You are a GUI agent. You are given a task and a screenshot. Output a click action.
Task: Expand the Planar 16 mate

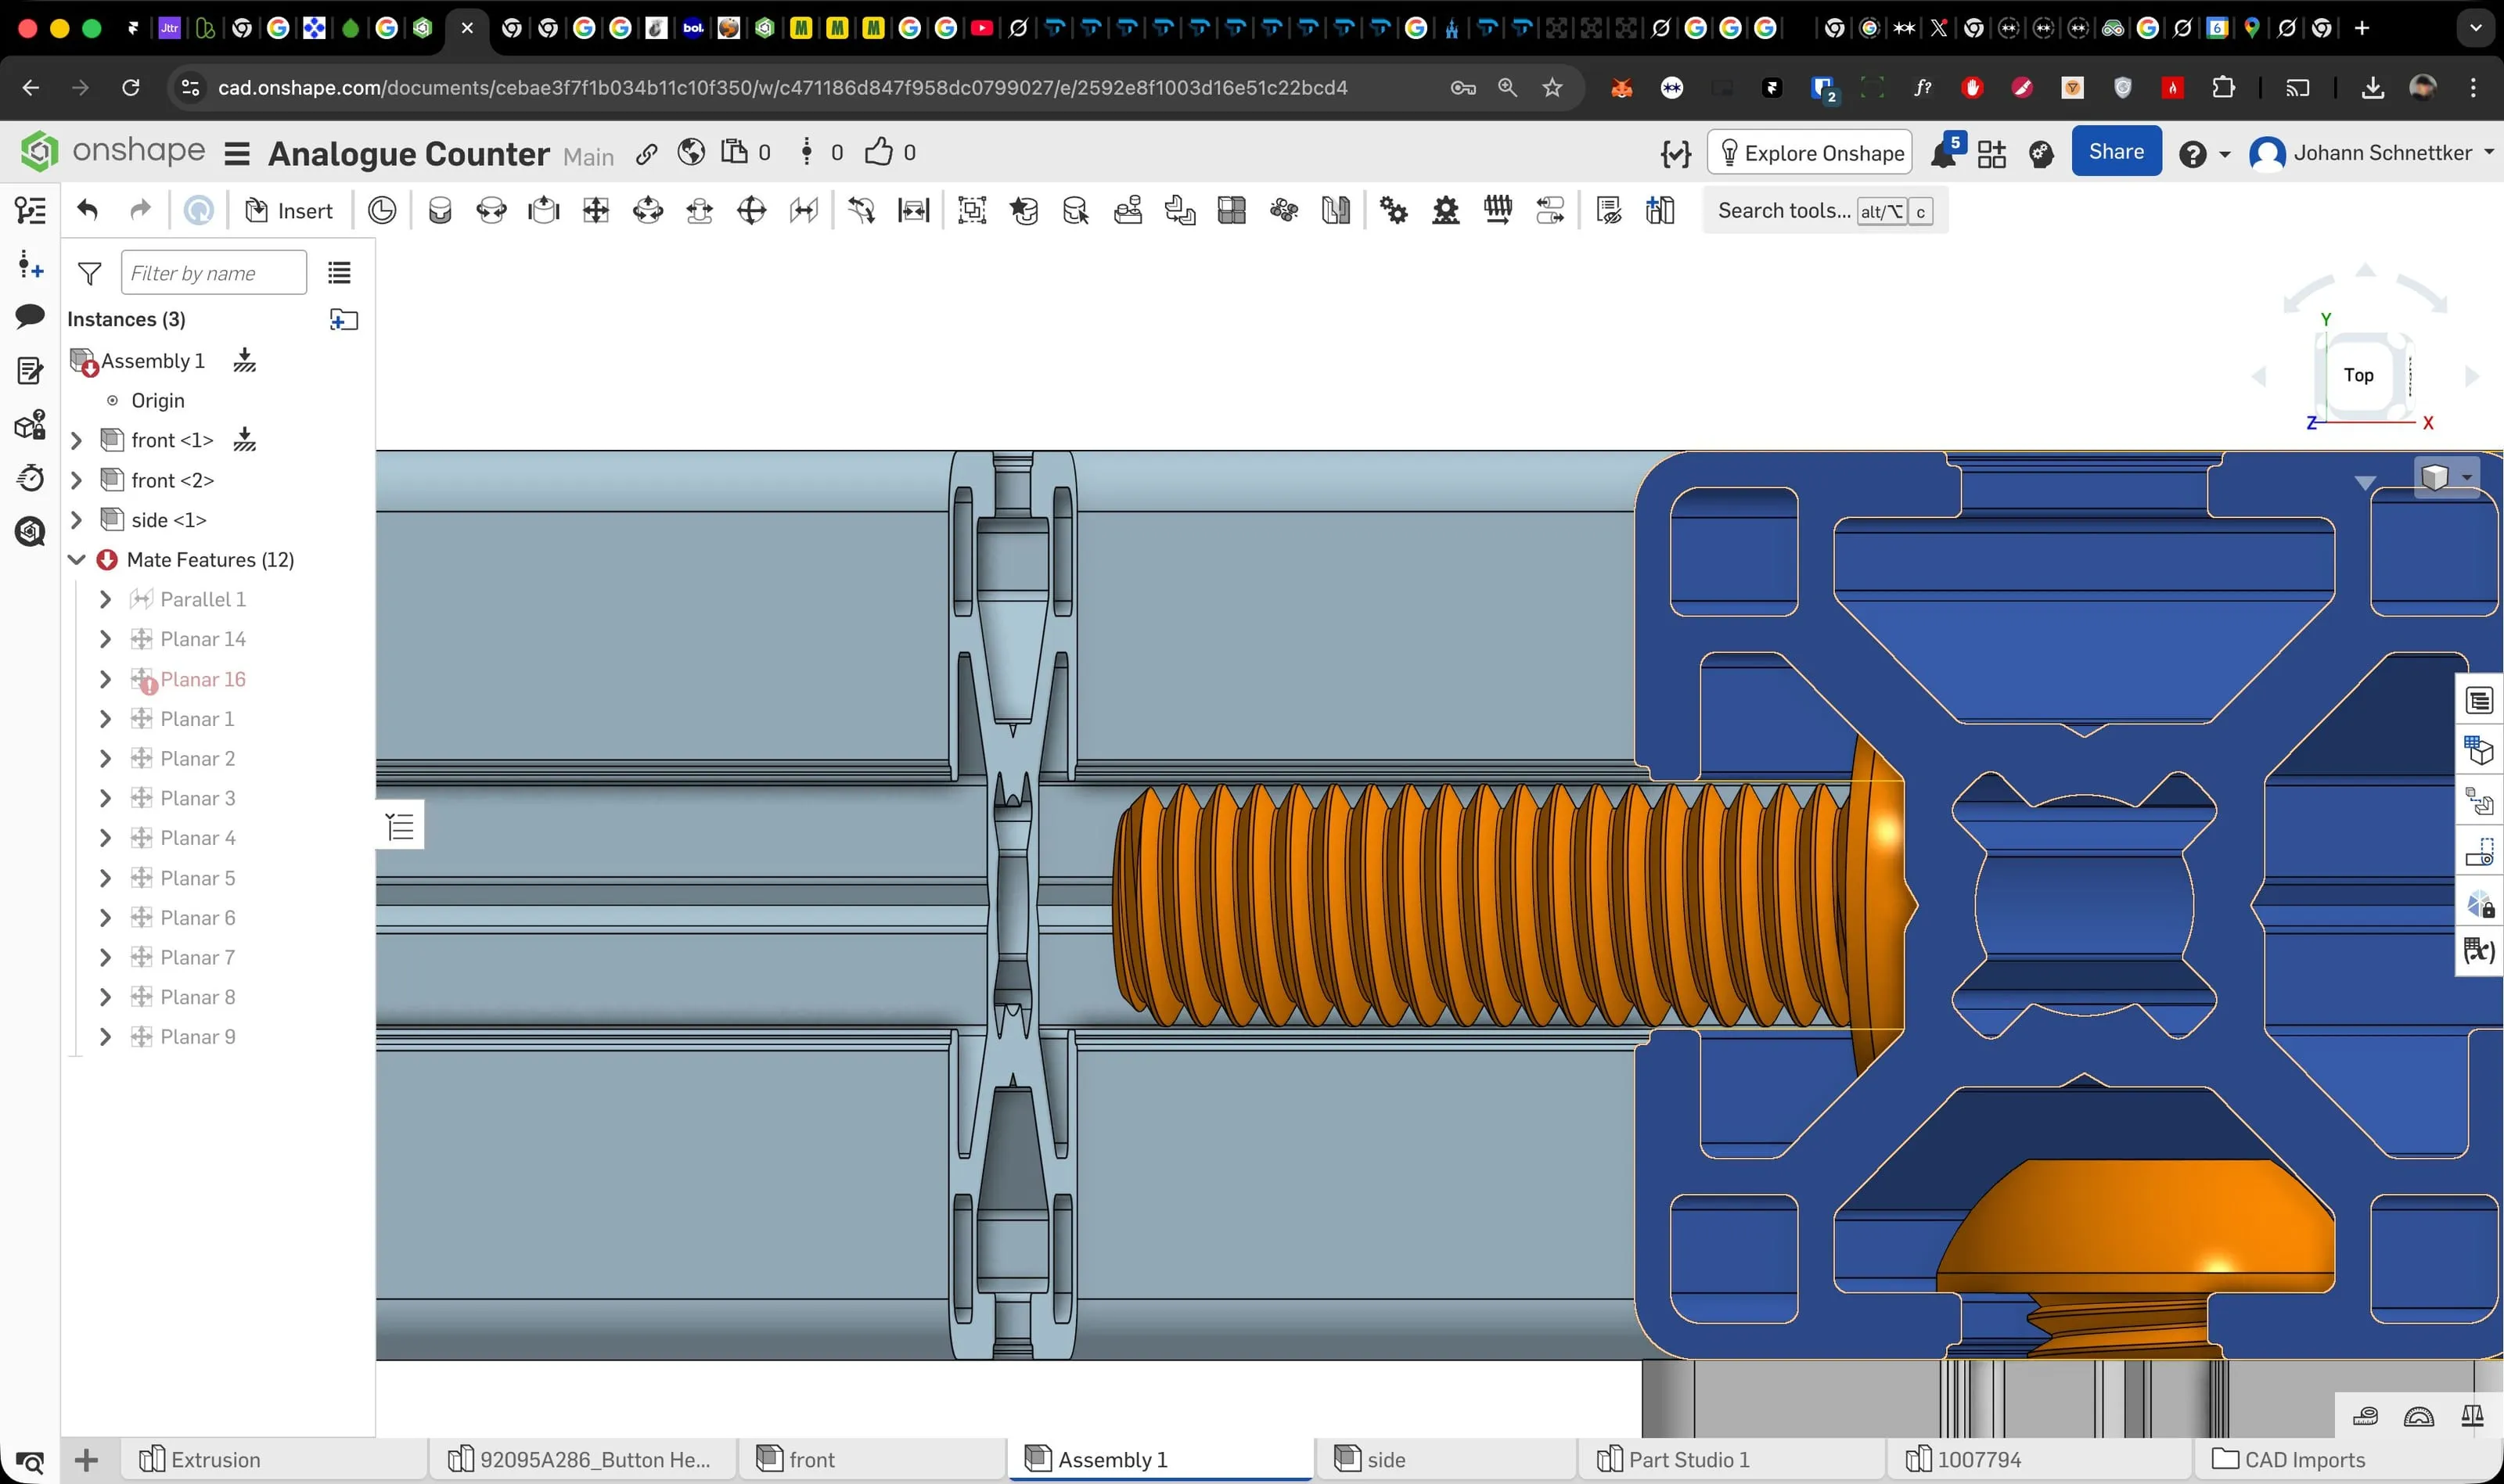point(105,680)
